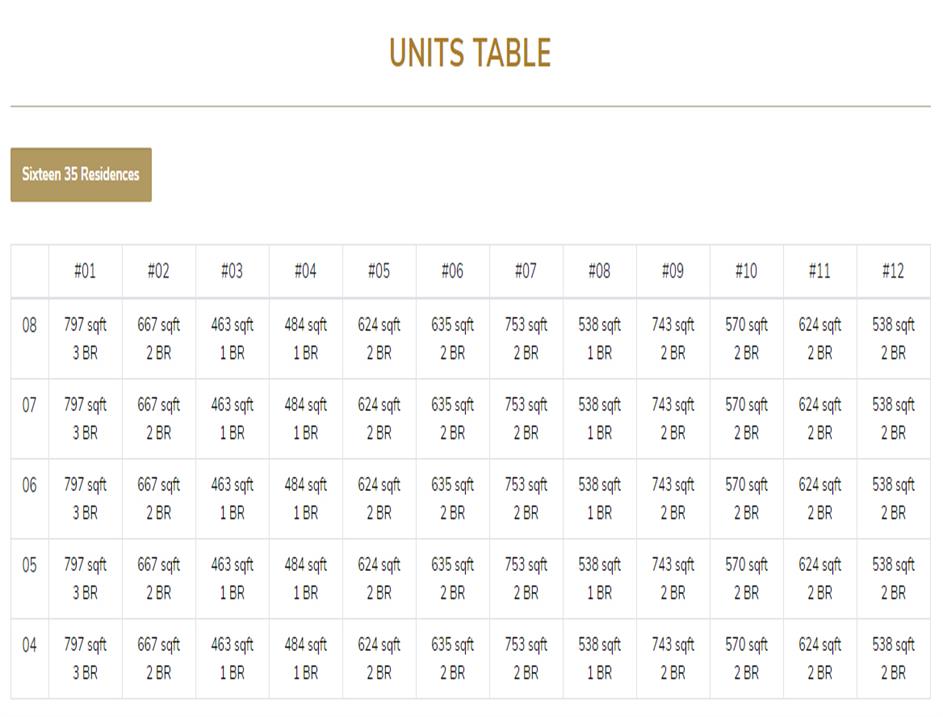This screenshot has height=717, width=943.
Task: Select the floor 08 row label
Action: (x=30, y=325)
